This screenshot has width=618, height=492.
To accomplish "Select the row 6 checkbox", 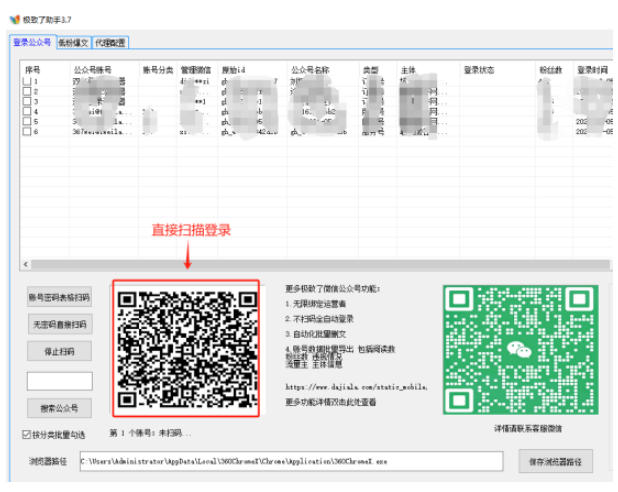I will [x=26, y=131].
